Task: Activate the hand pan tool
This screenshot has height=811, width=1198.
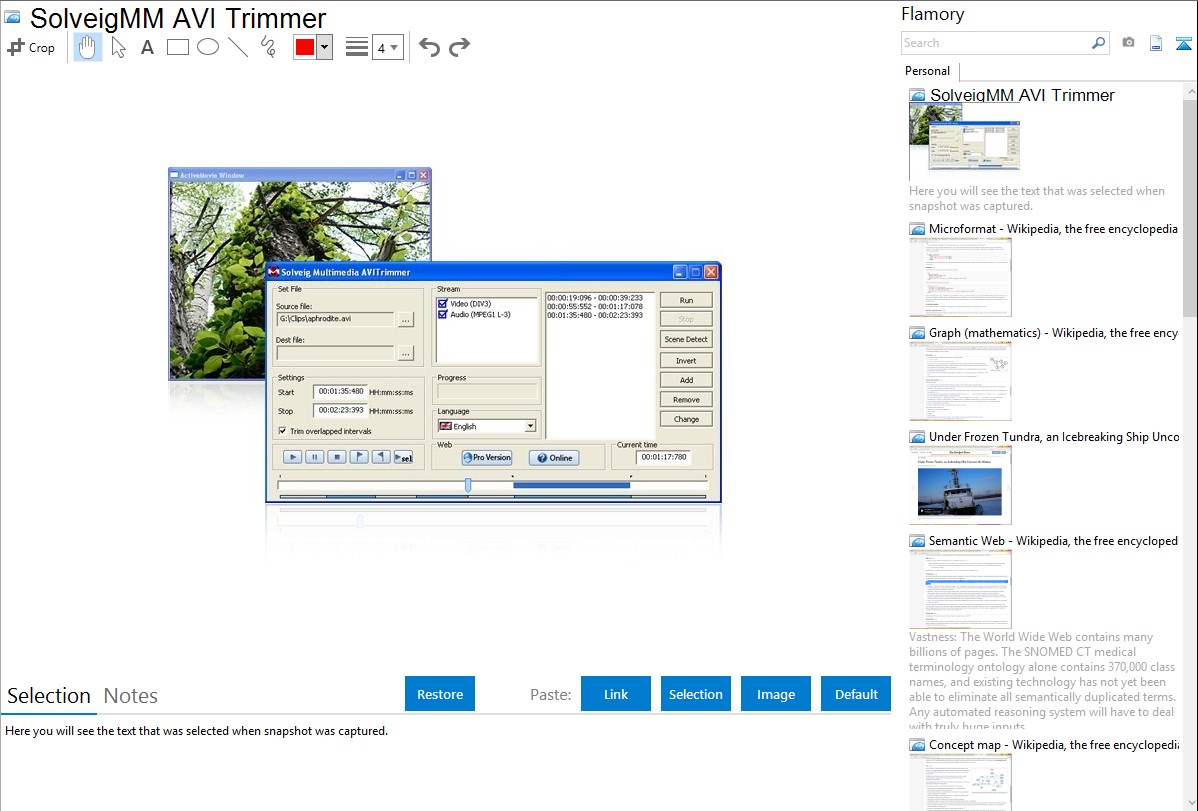Action: point(88,47)
